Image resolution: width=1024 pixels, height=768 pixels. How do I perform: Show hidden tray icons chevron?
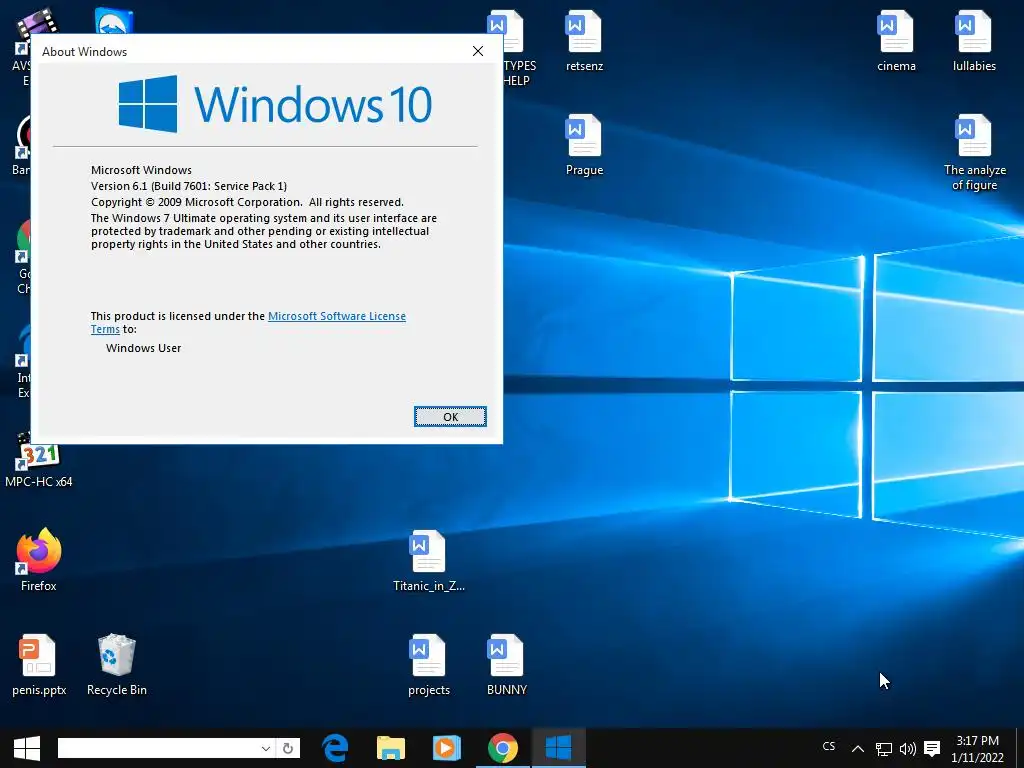point(858,748)
